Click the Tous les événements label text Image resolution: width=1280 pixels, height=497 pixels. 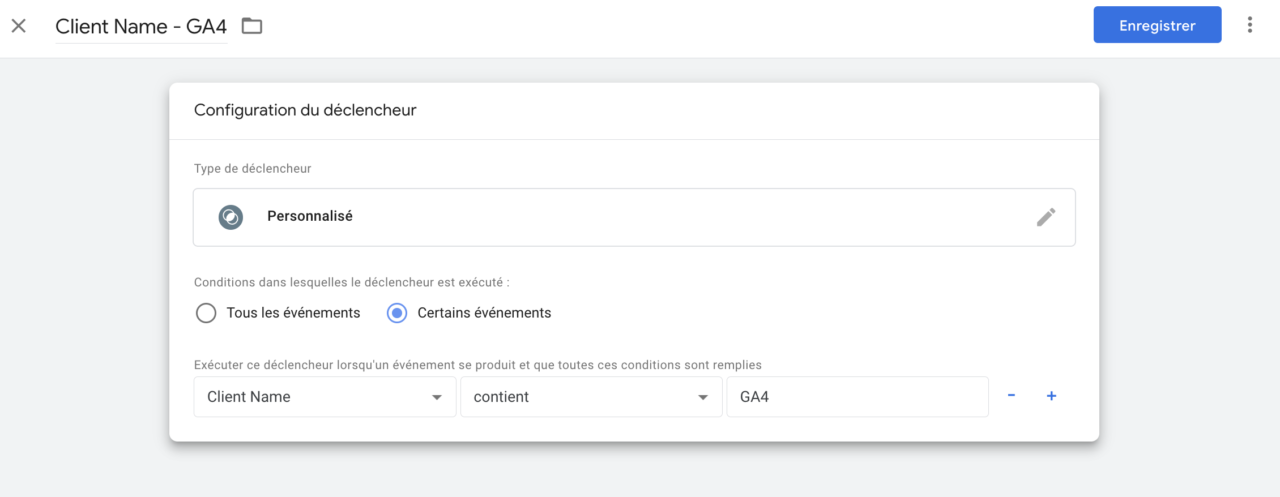point(293,313)
